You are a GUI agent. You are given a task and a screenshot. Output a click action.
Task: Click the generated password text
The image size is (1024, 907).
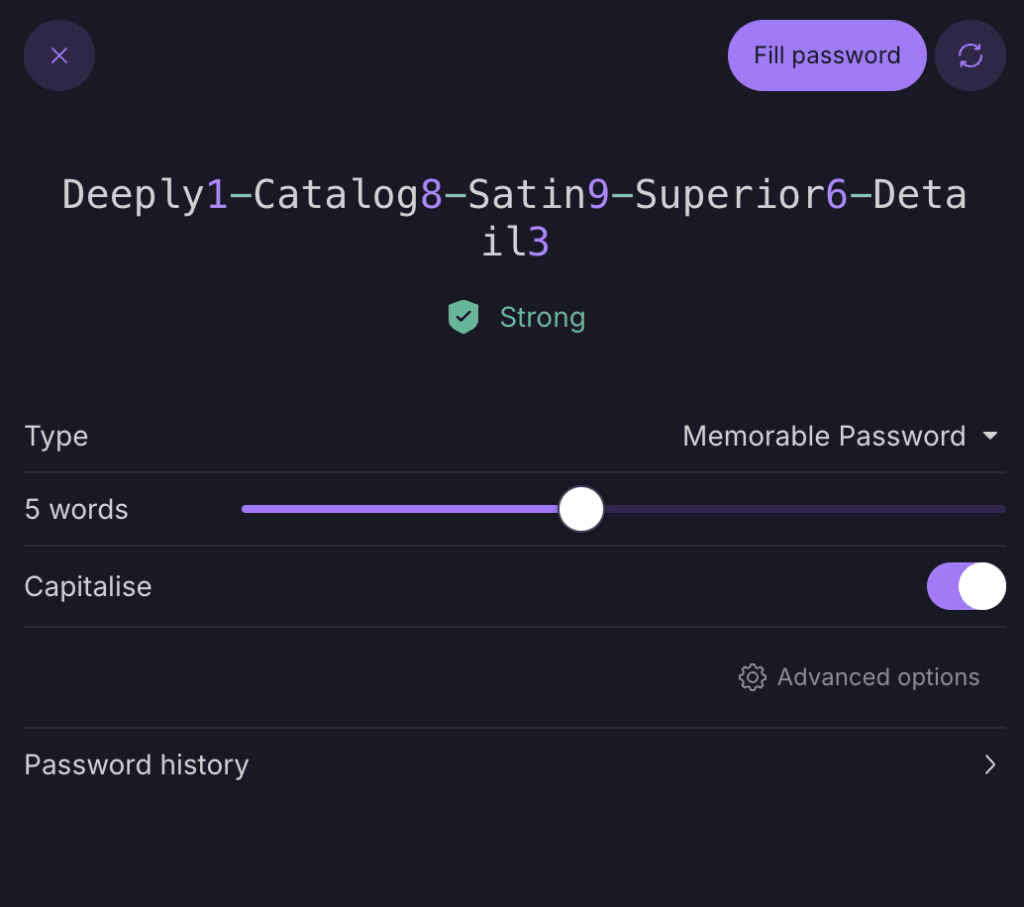[x=514, y=195]
